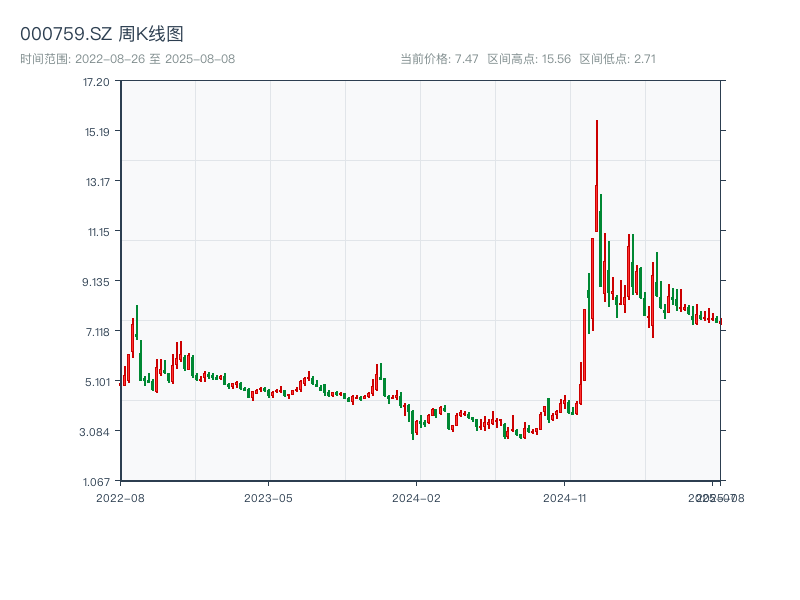The image size is (800, 600).
Task: Click the period low label 区间低点: 2.71
Action: click(617, 59)
